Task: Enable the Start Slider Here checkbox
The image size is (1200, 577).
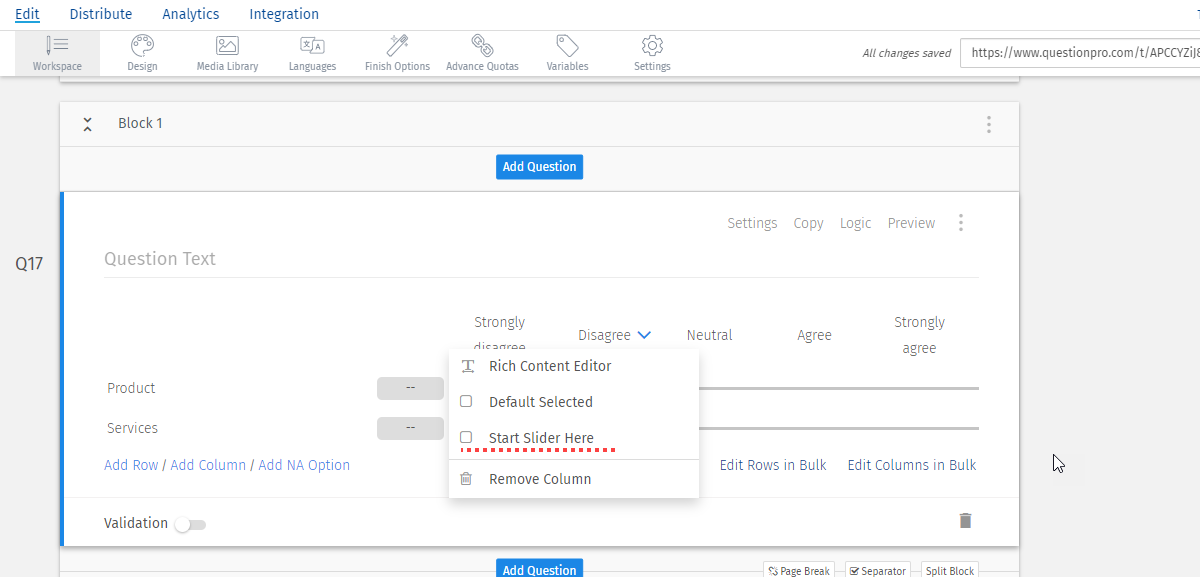Action: [x=466, y=438]
